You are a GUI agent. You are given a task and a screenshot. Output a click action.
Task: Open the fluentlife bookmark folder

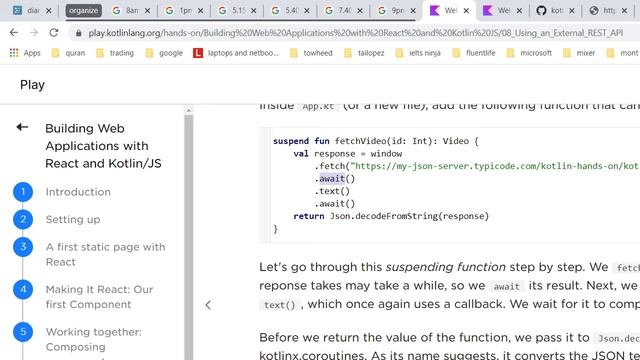473,53
